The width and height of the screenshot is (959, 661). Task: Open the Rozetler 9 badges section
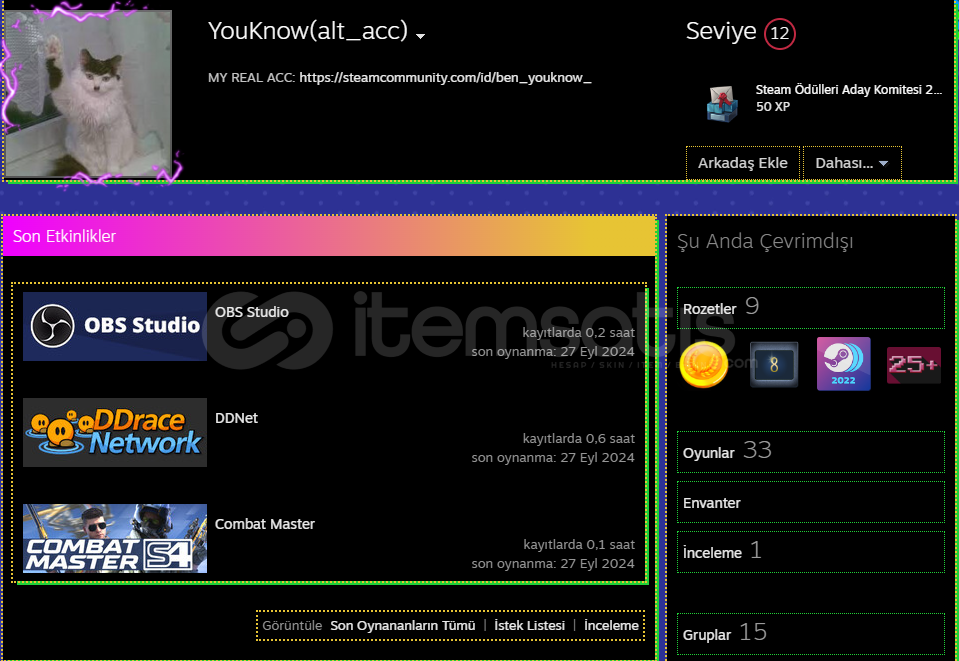810,308
